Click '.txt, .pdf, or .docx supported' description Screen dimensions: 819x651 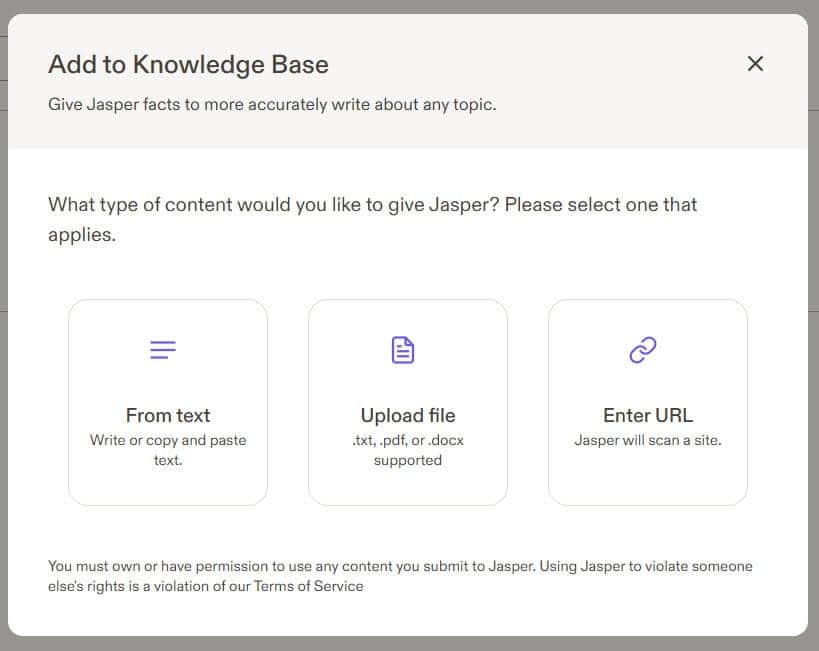pos(408,450)
